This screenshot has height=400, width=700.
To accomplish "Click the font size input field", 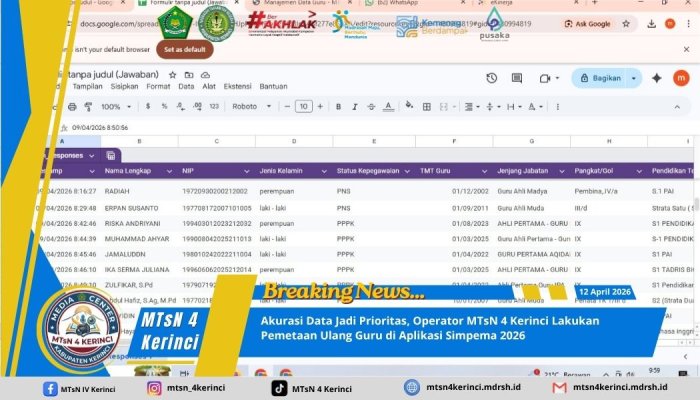I will point(304,107).
